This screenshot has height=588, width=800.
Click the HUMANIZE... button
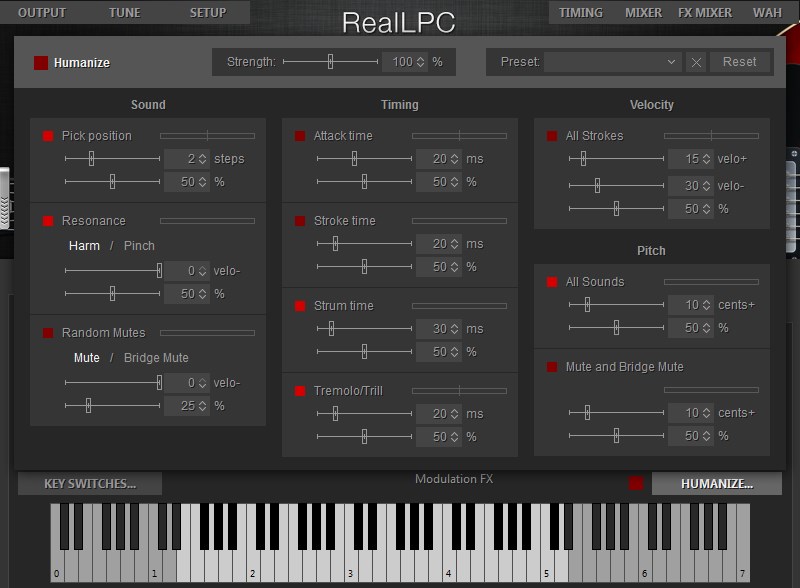(x=717, y=483)
